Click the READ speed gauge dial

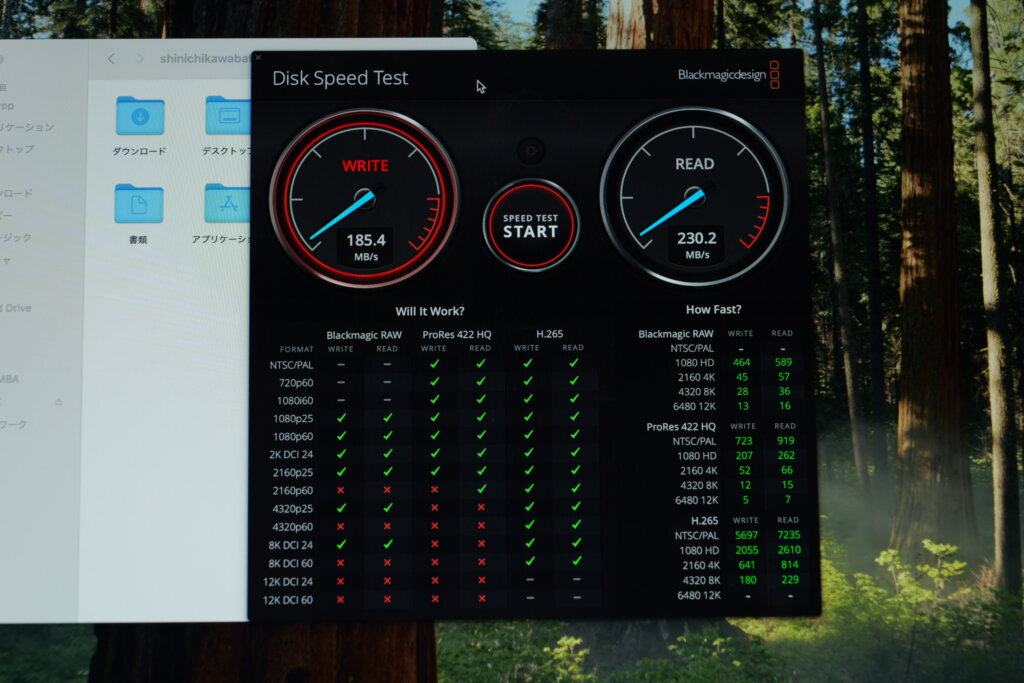click(694, 196)
